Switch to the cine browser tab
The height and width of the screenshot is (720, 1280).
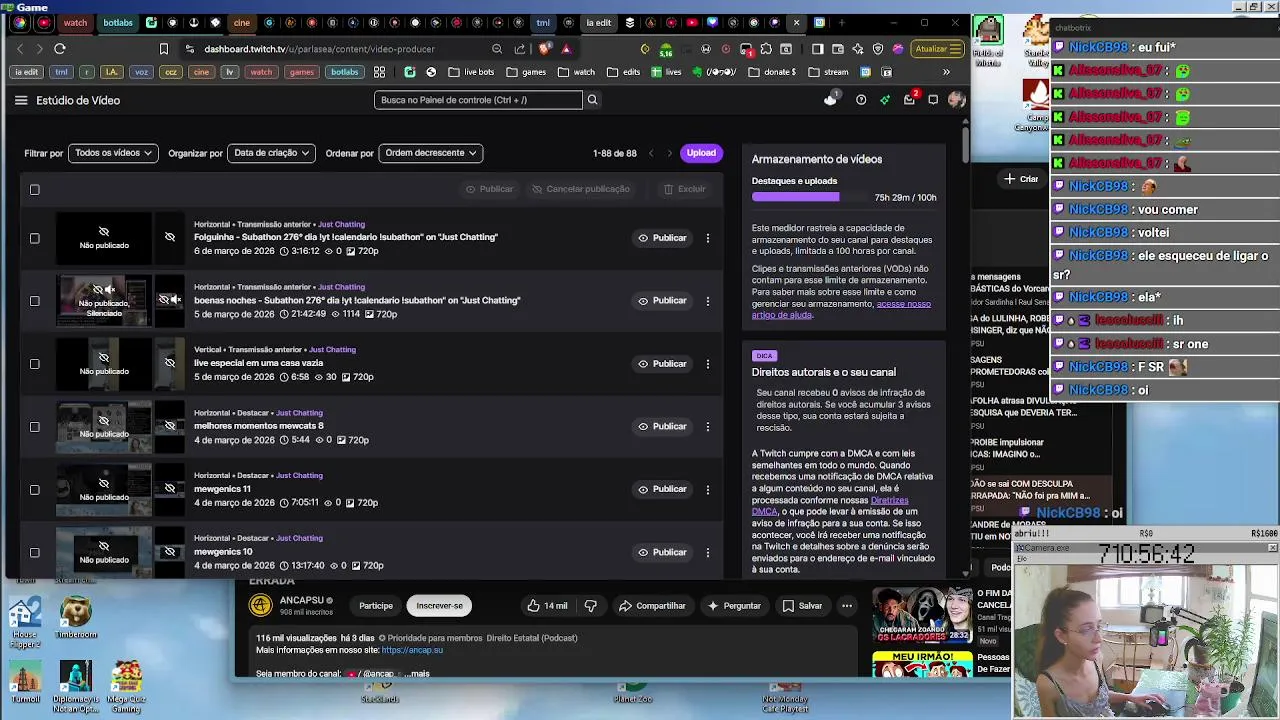pos(241,22)
